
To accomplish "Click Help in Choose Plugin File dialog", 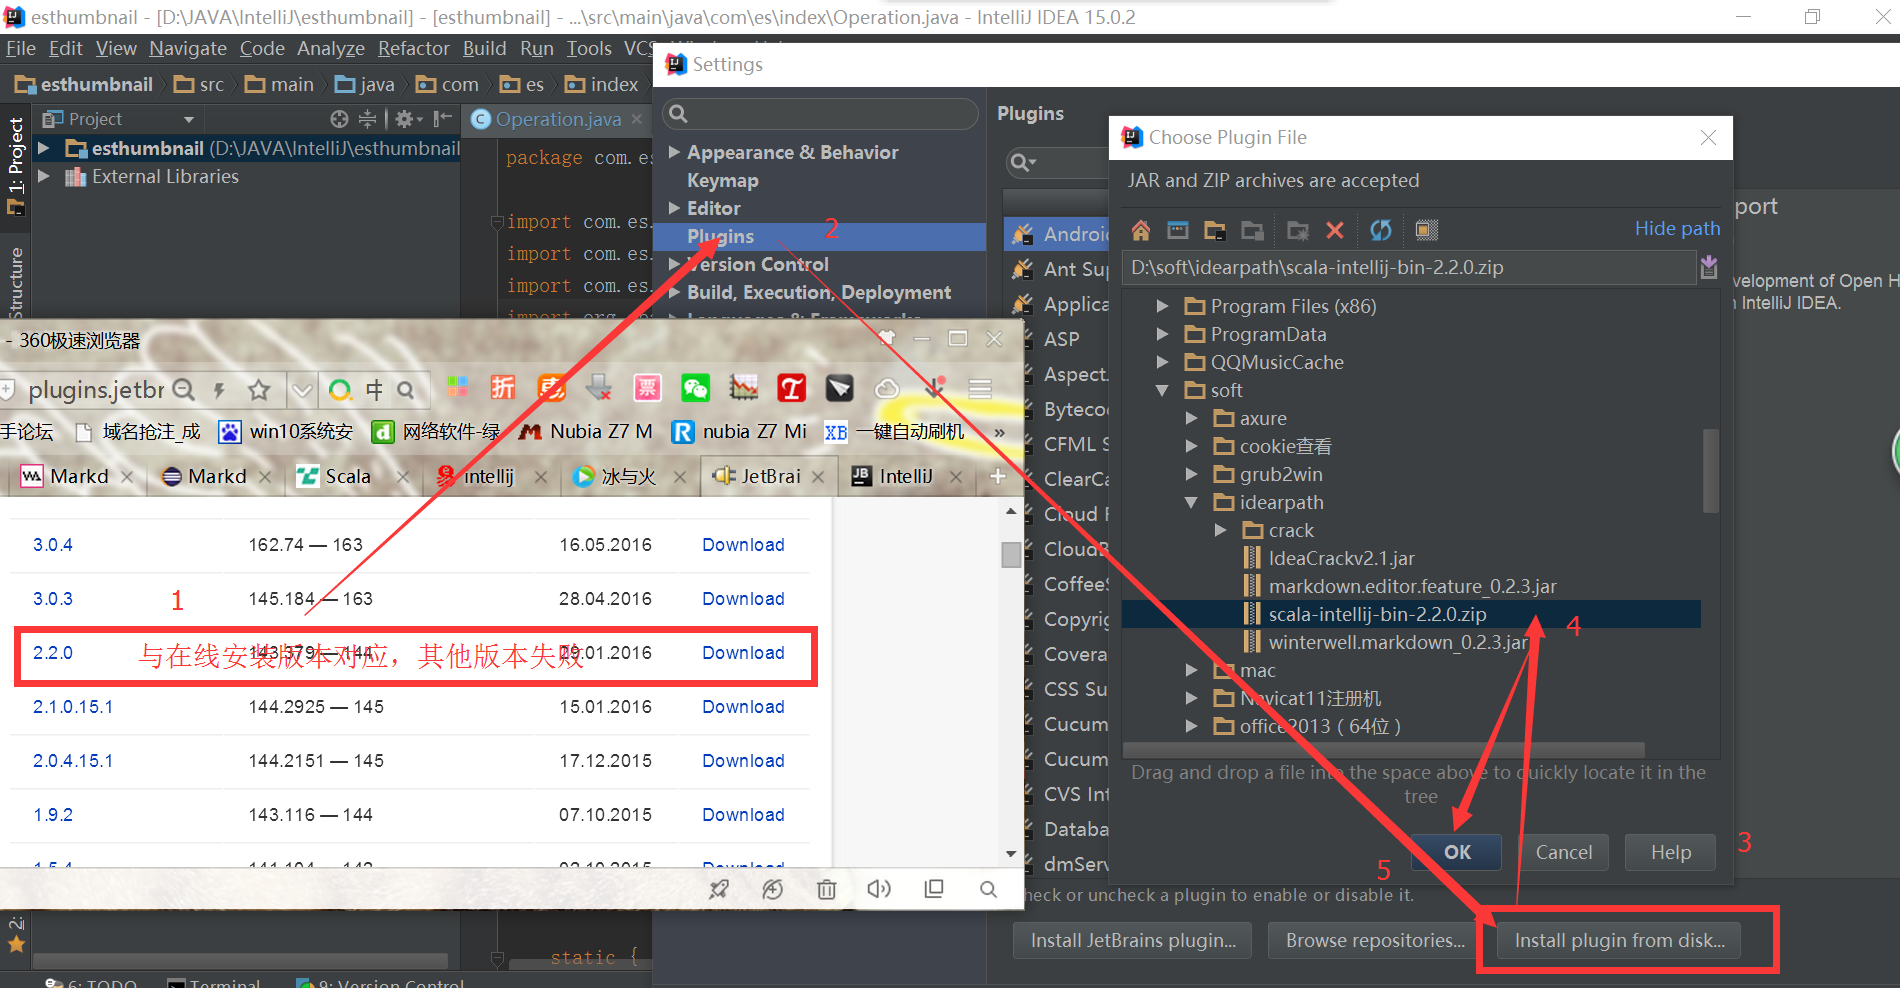I will point(1671,852).
